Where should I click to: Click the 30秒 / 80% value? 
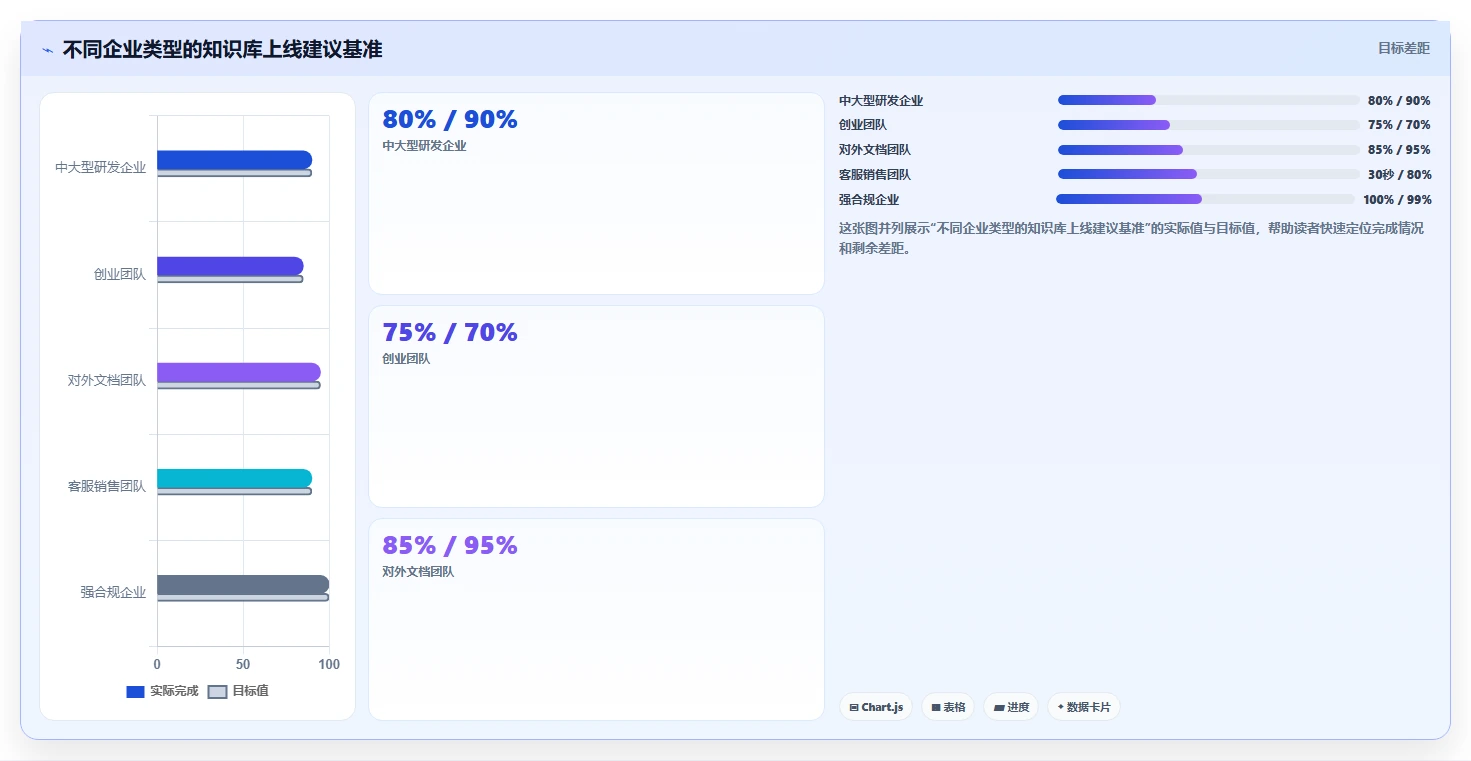pyautogui.click(x=1400, y=174)
